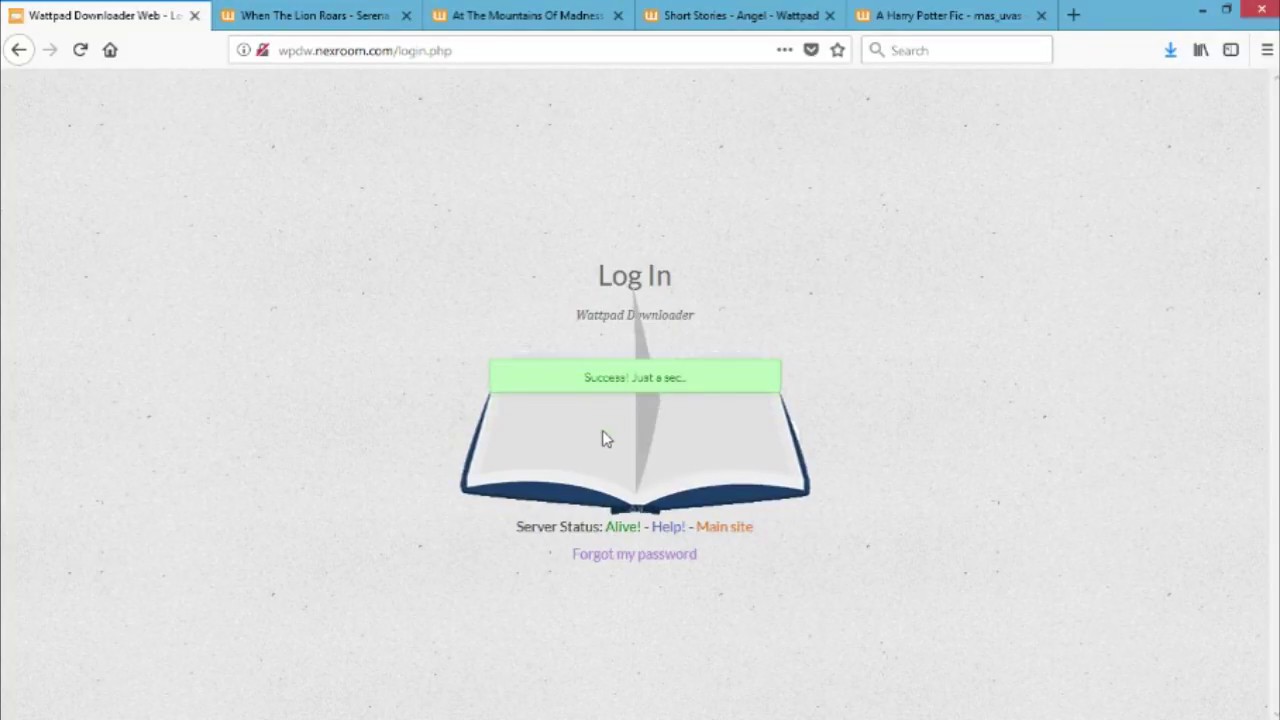Viewport: 1280px width, 720px height.
Task: Click the Search box in the toolbar
Action: coord(956,50)
